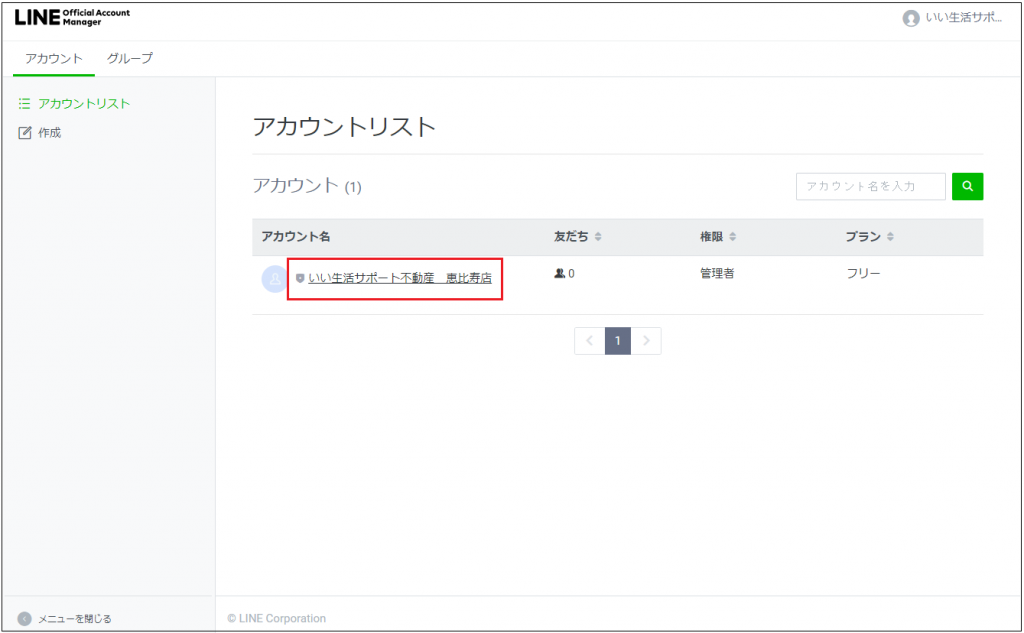Screen dimensions: 1024x633
Task: Go to next page with right chevron
Action: (646, 341)
